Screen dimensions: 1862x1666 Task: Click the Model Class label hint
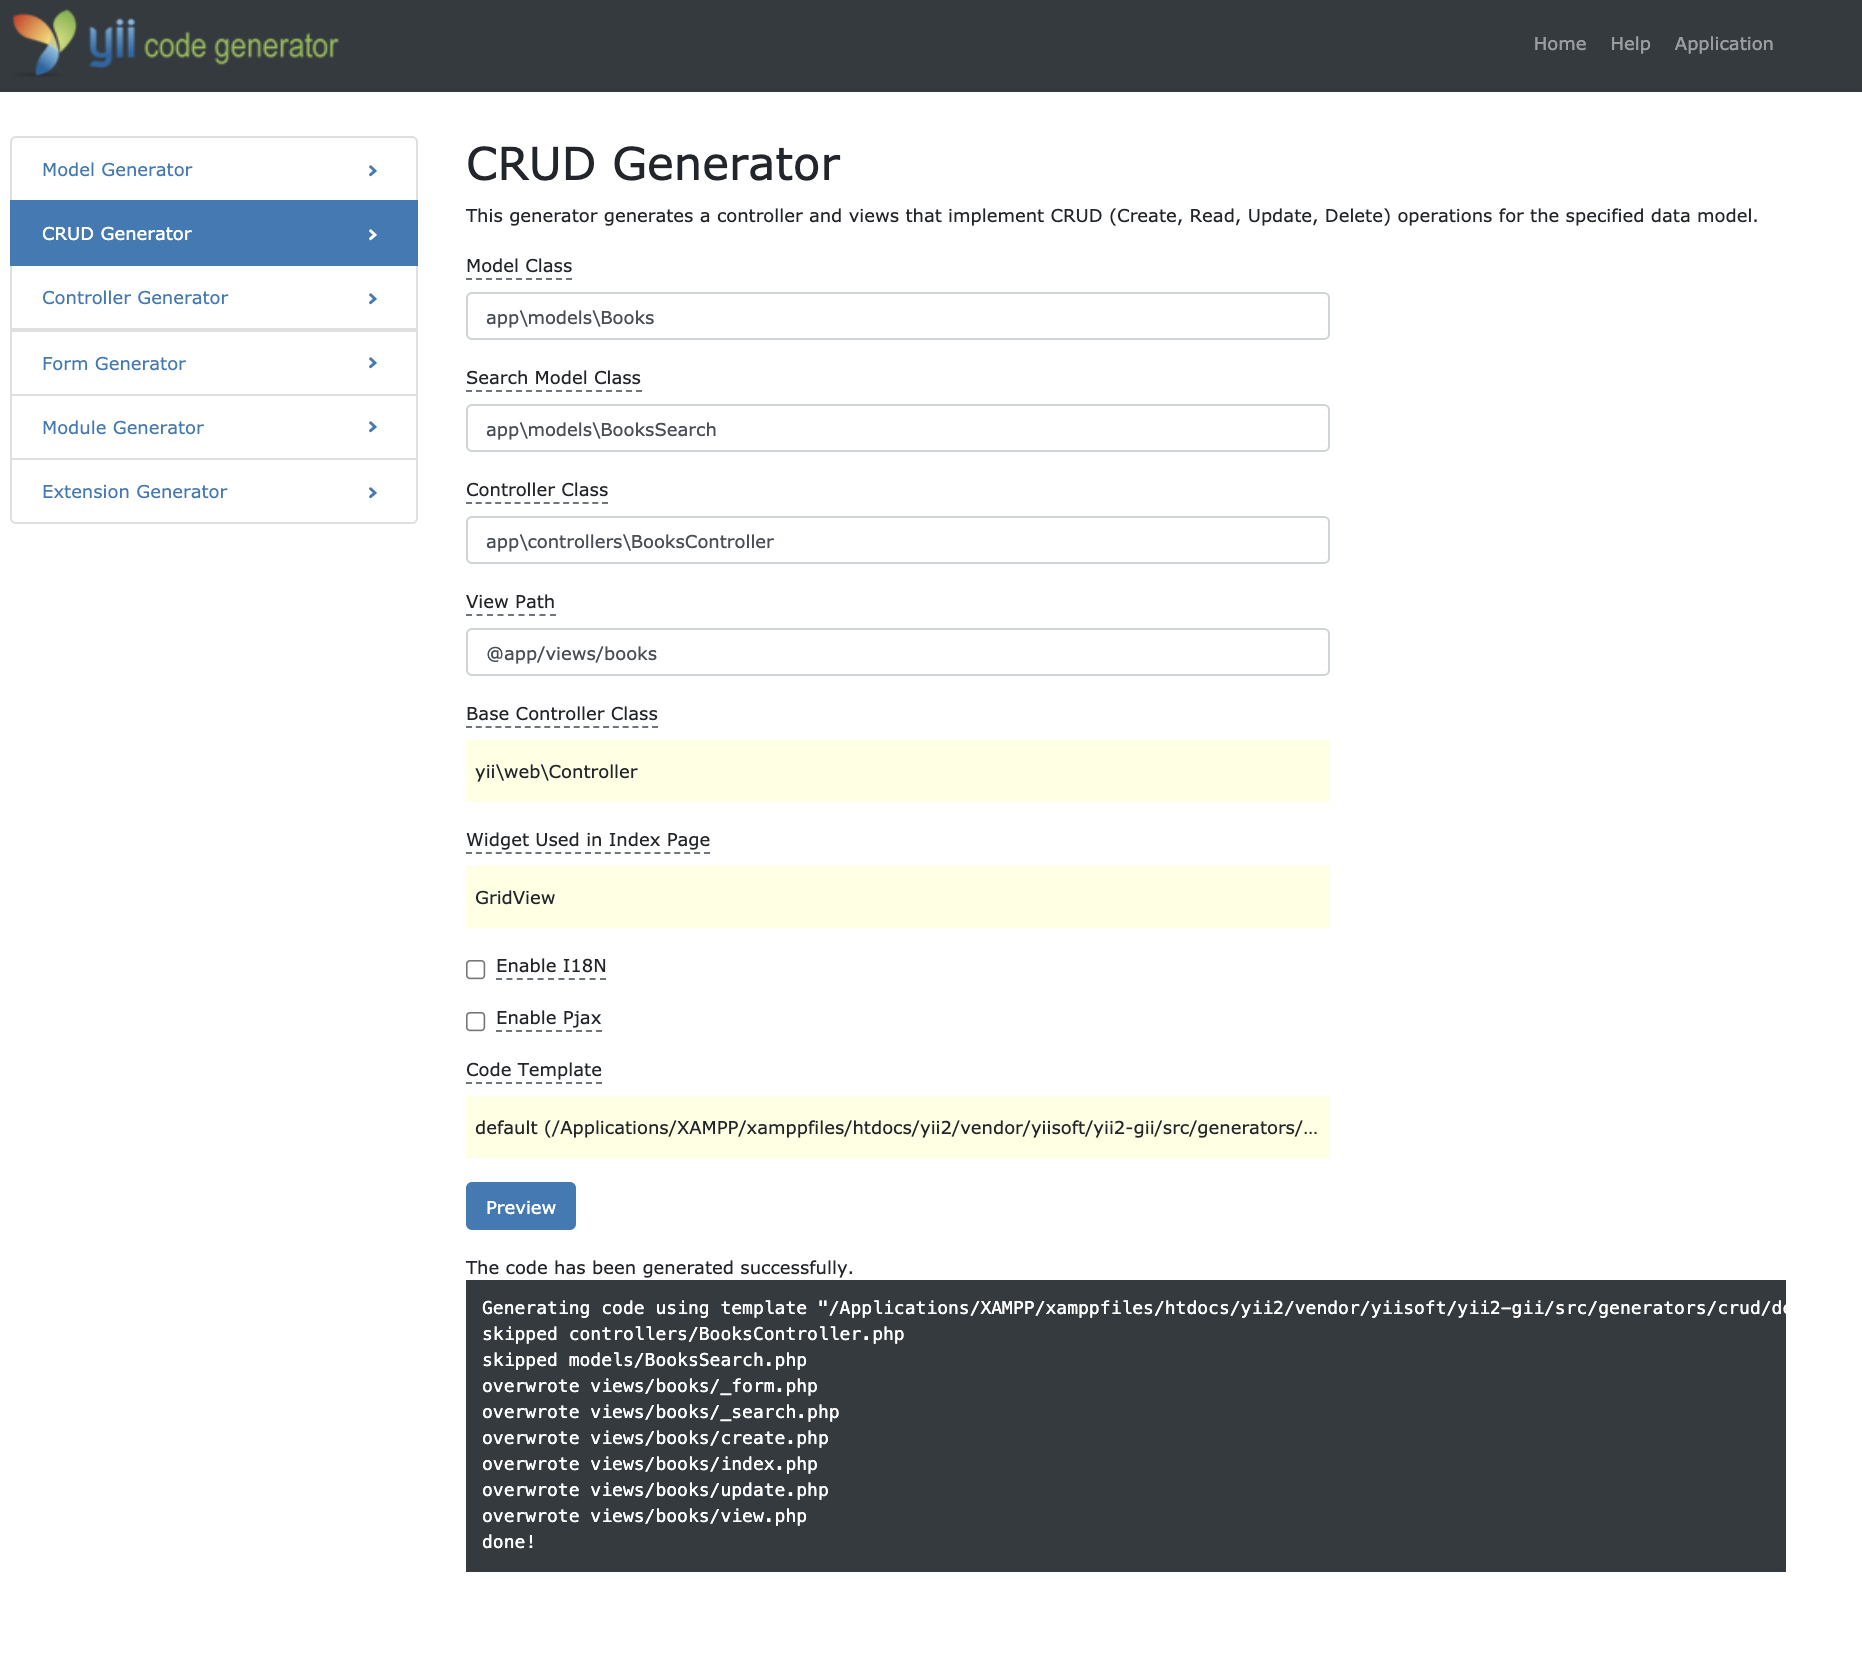[519, 266]
